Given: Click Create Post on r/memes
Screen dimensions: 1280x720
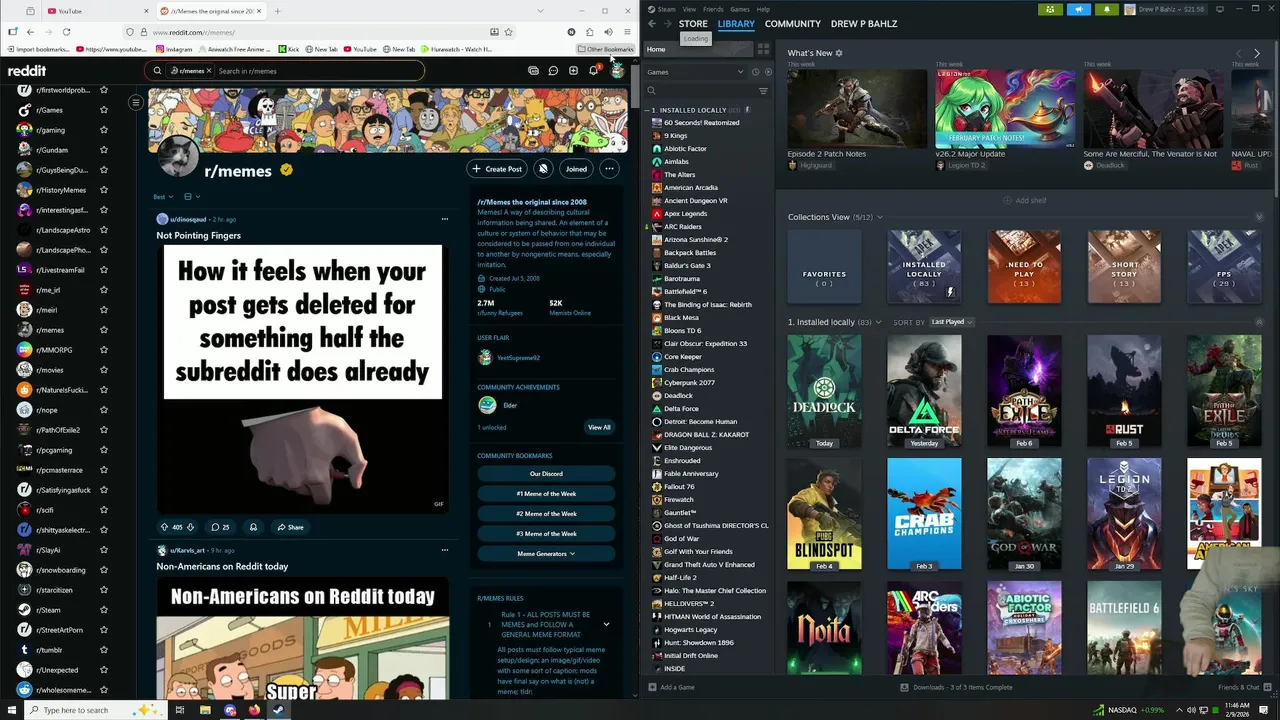Looking at the screenshot, I should pyautogui.click(x=497, y=169).
